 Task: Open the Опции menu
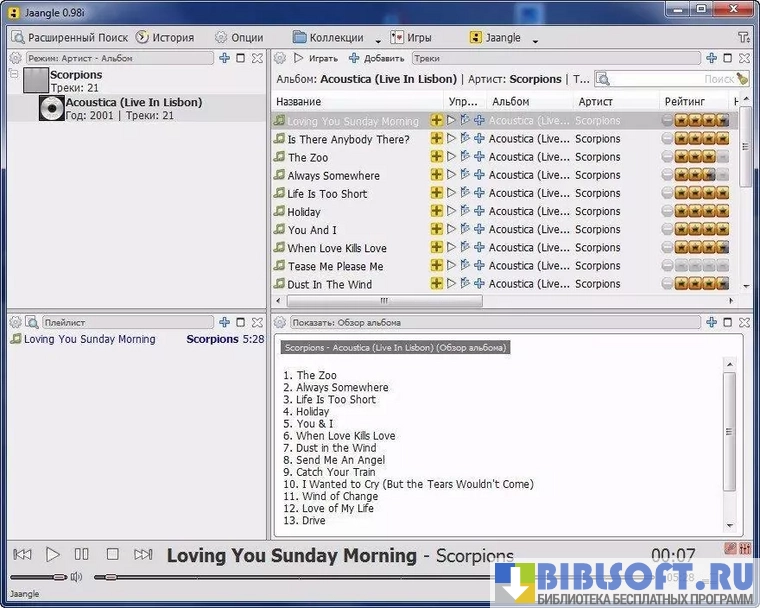(239, 37)
